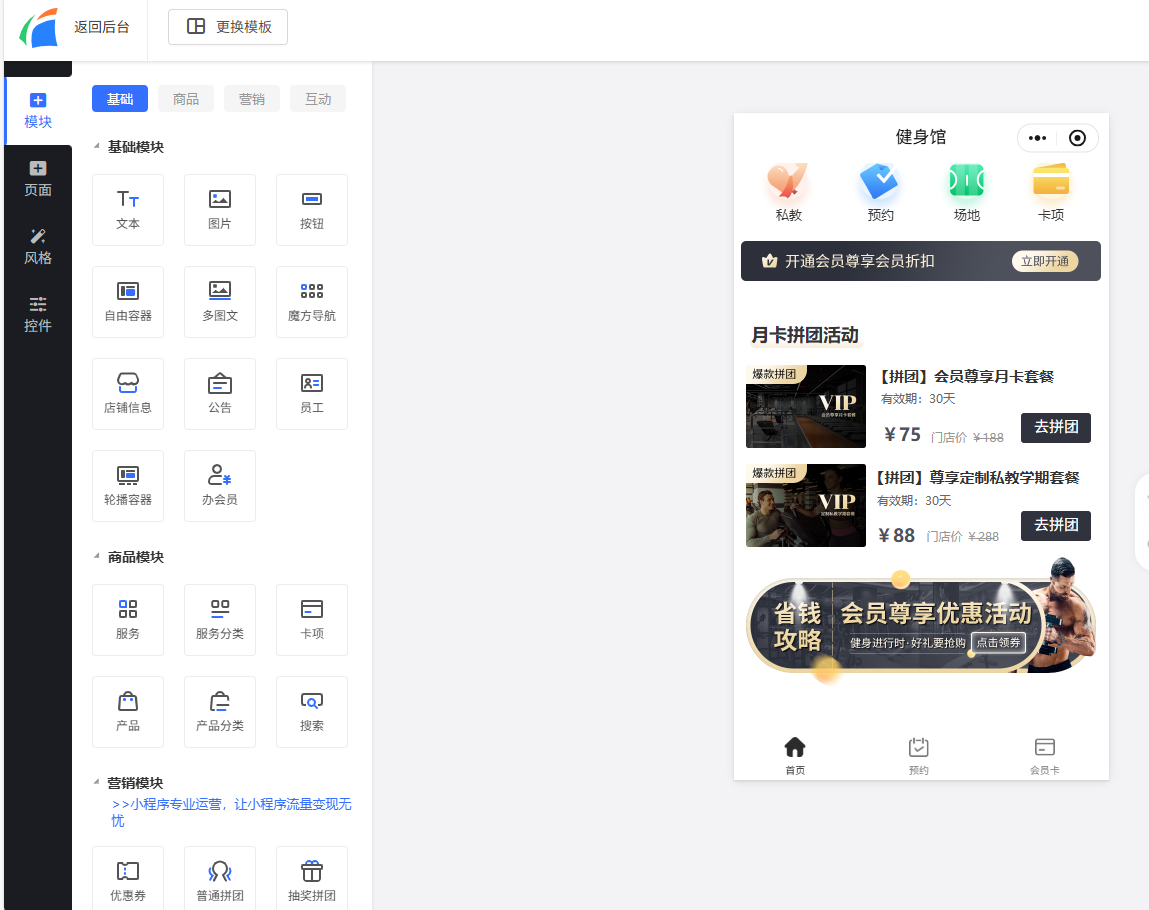Collapse the 商品模块 section
The width and height of the screenshot is (1149, 910).
pos(97,557)
